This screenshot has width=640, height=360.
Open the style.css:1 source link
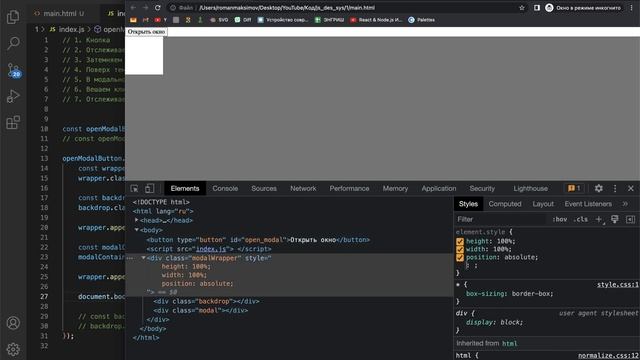[618, 284]
